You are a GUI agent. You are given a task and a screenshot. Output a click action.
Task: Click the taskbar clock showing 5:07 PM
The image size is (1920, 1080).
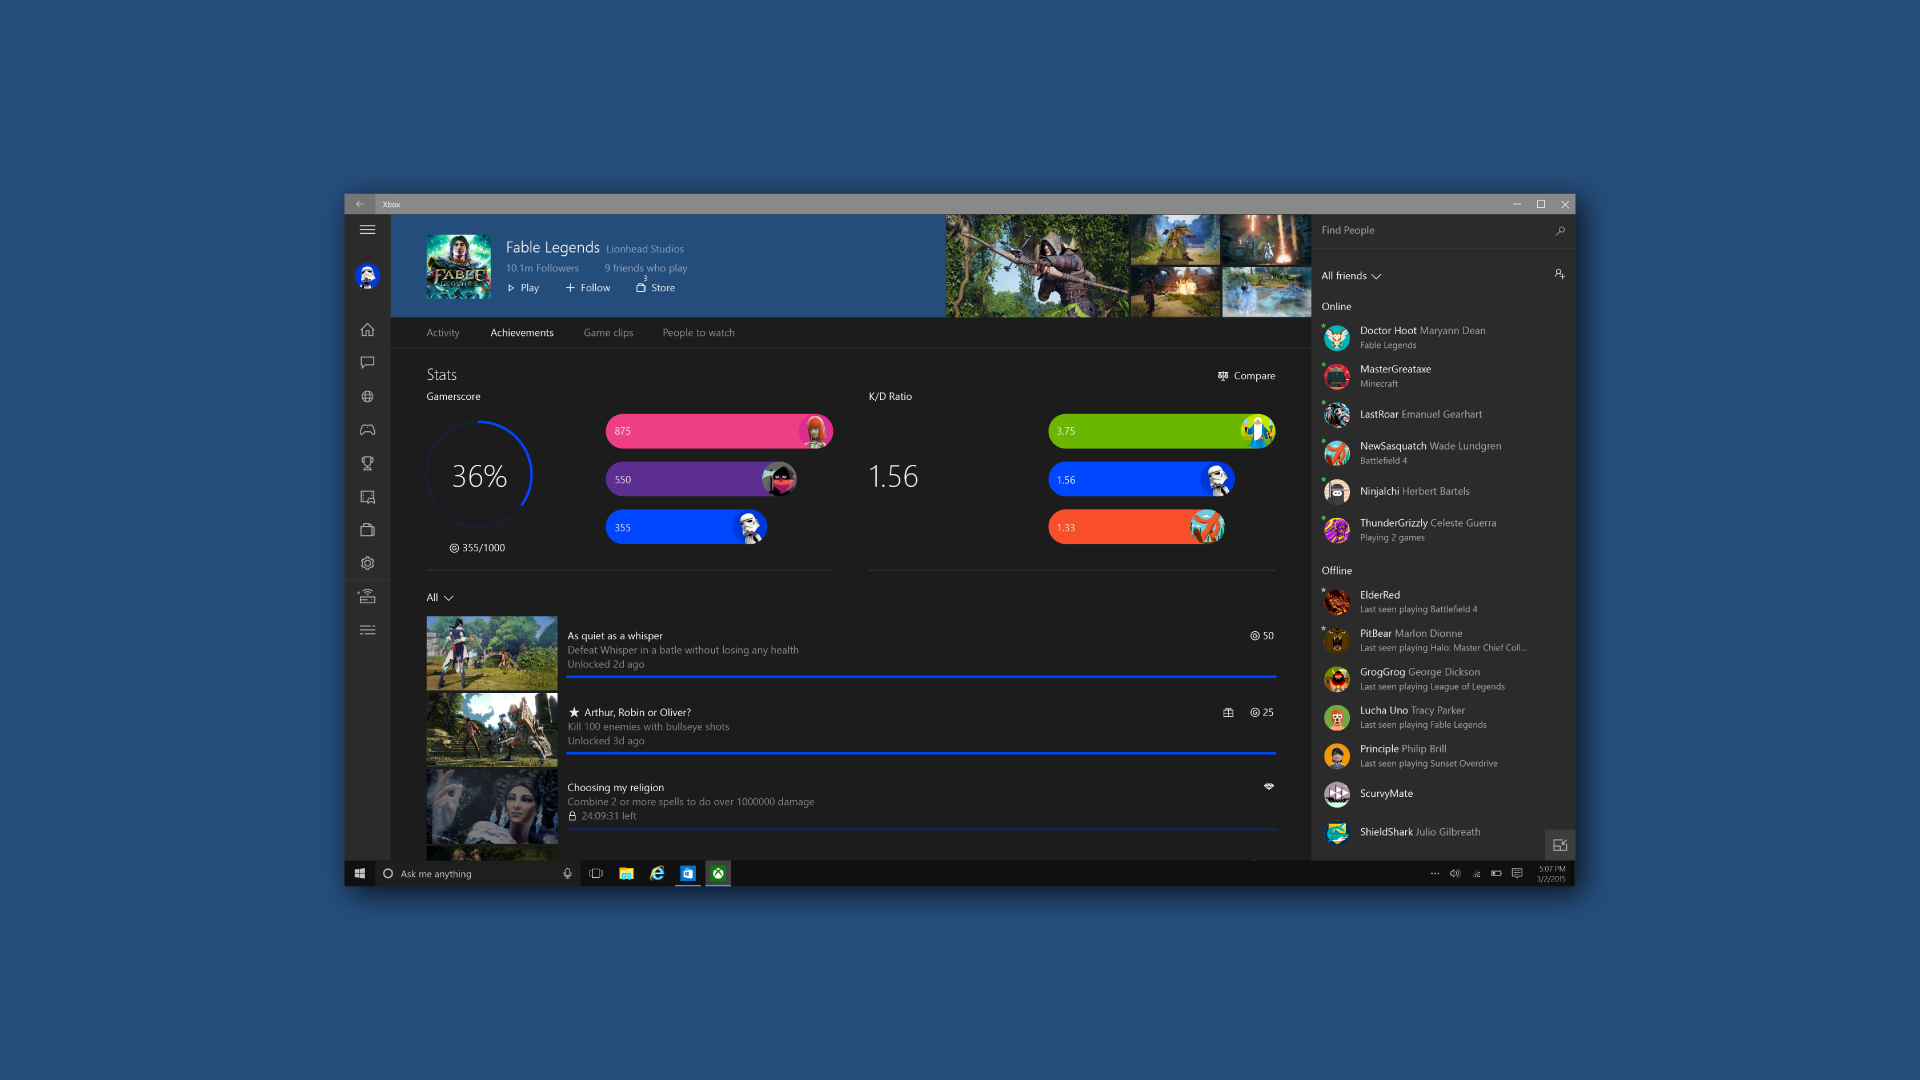pyautogui.click(x=1551, y=874)
